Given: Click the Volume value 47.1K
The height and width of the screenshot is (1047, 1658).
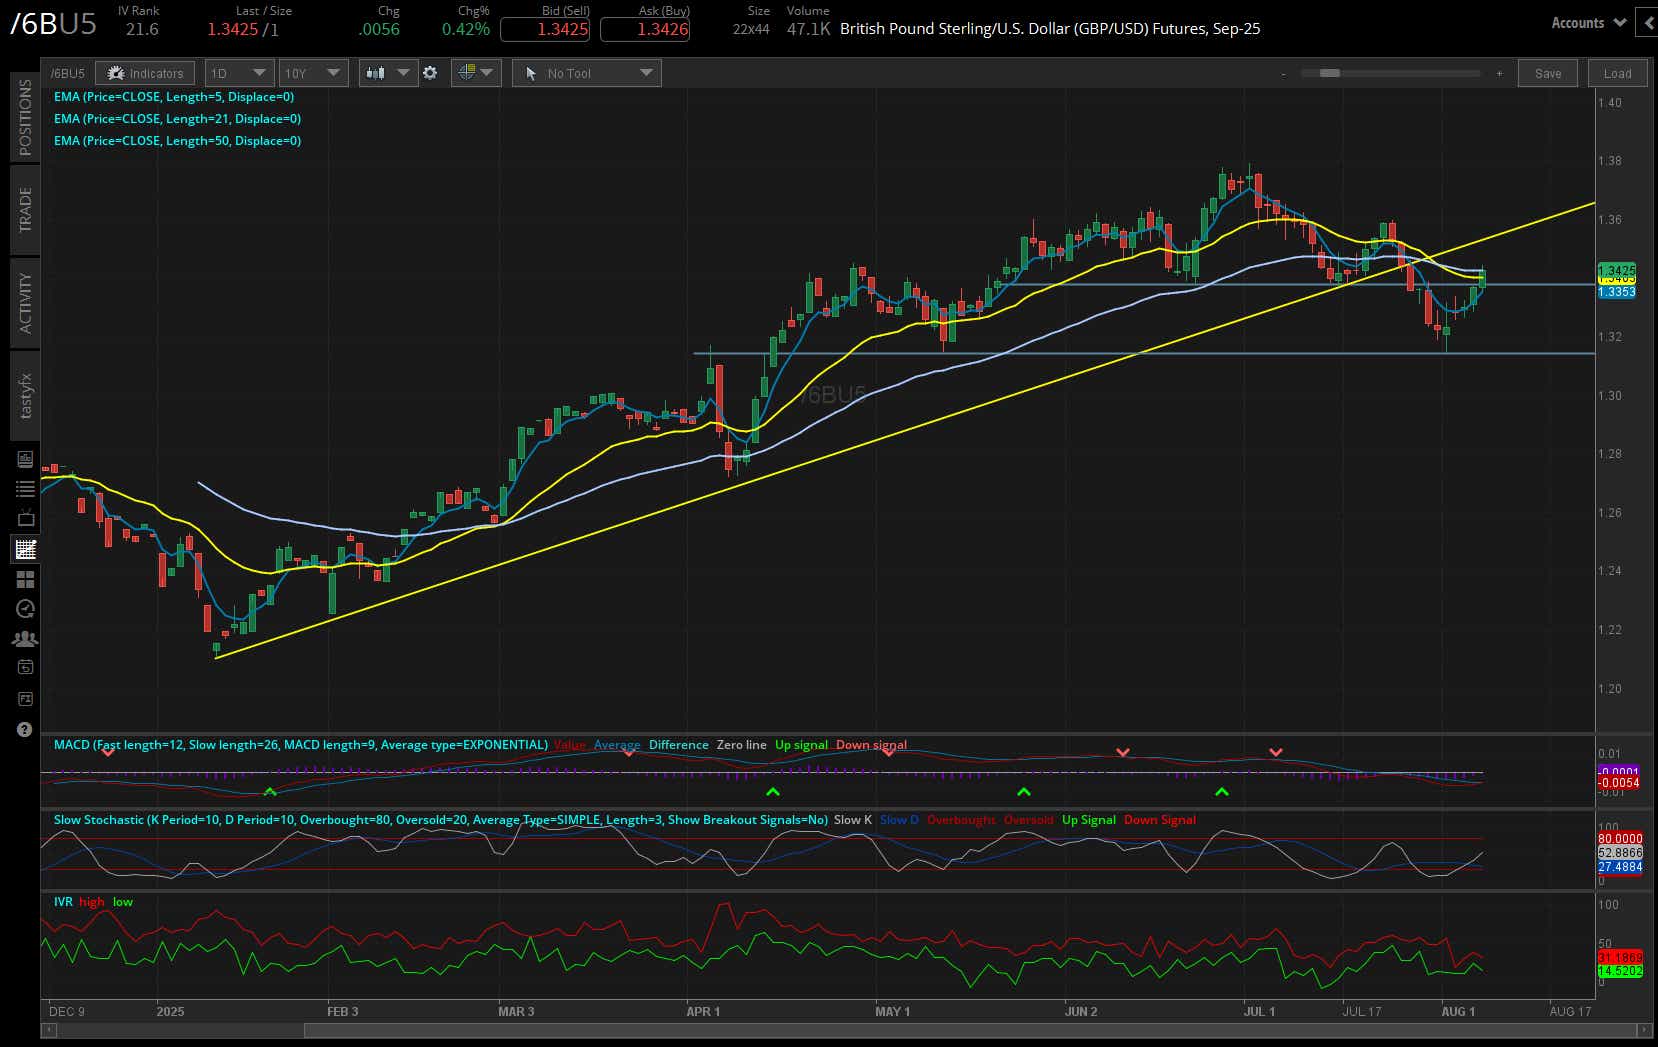Looking at the screenshot, I should click(x=808, y=29).
